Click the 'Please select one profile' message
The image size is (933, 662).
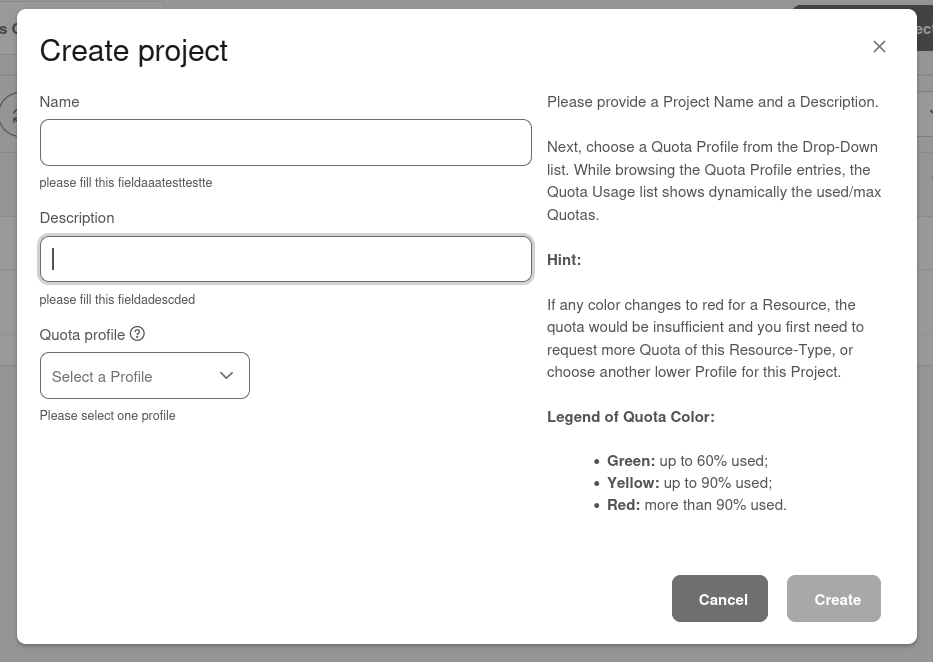coord(107,416)
